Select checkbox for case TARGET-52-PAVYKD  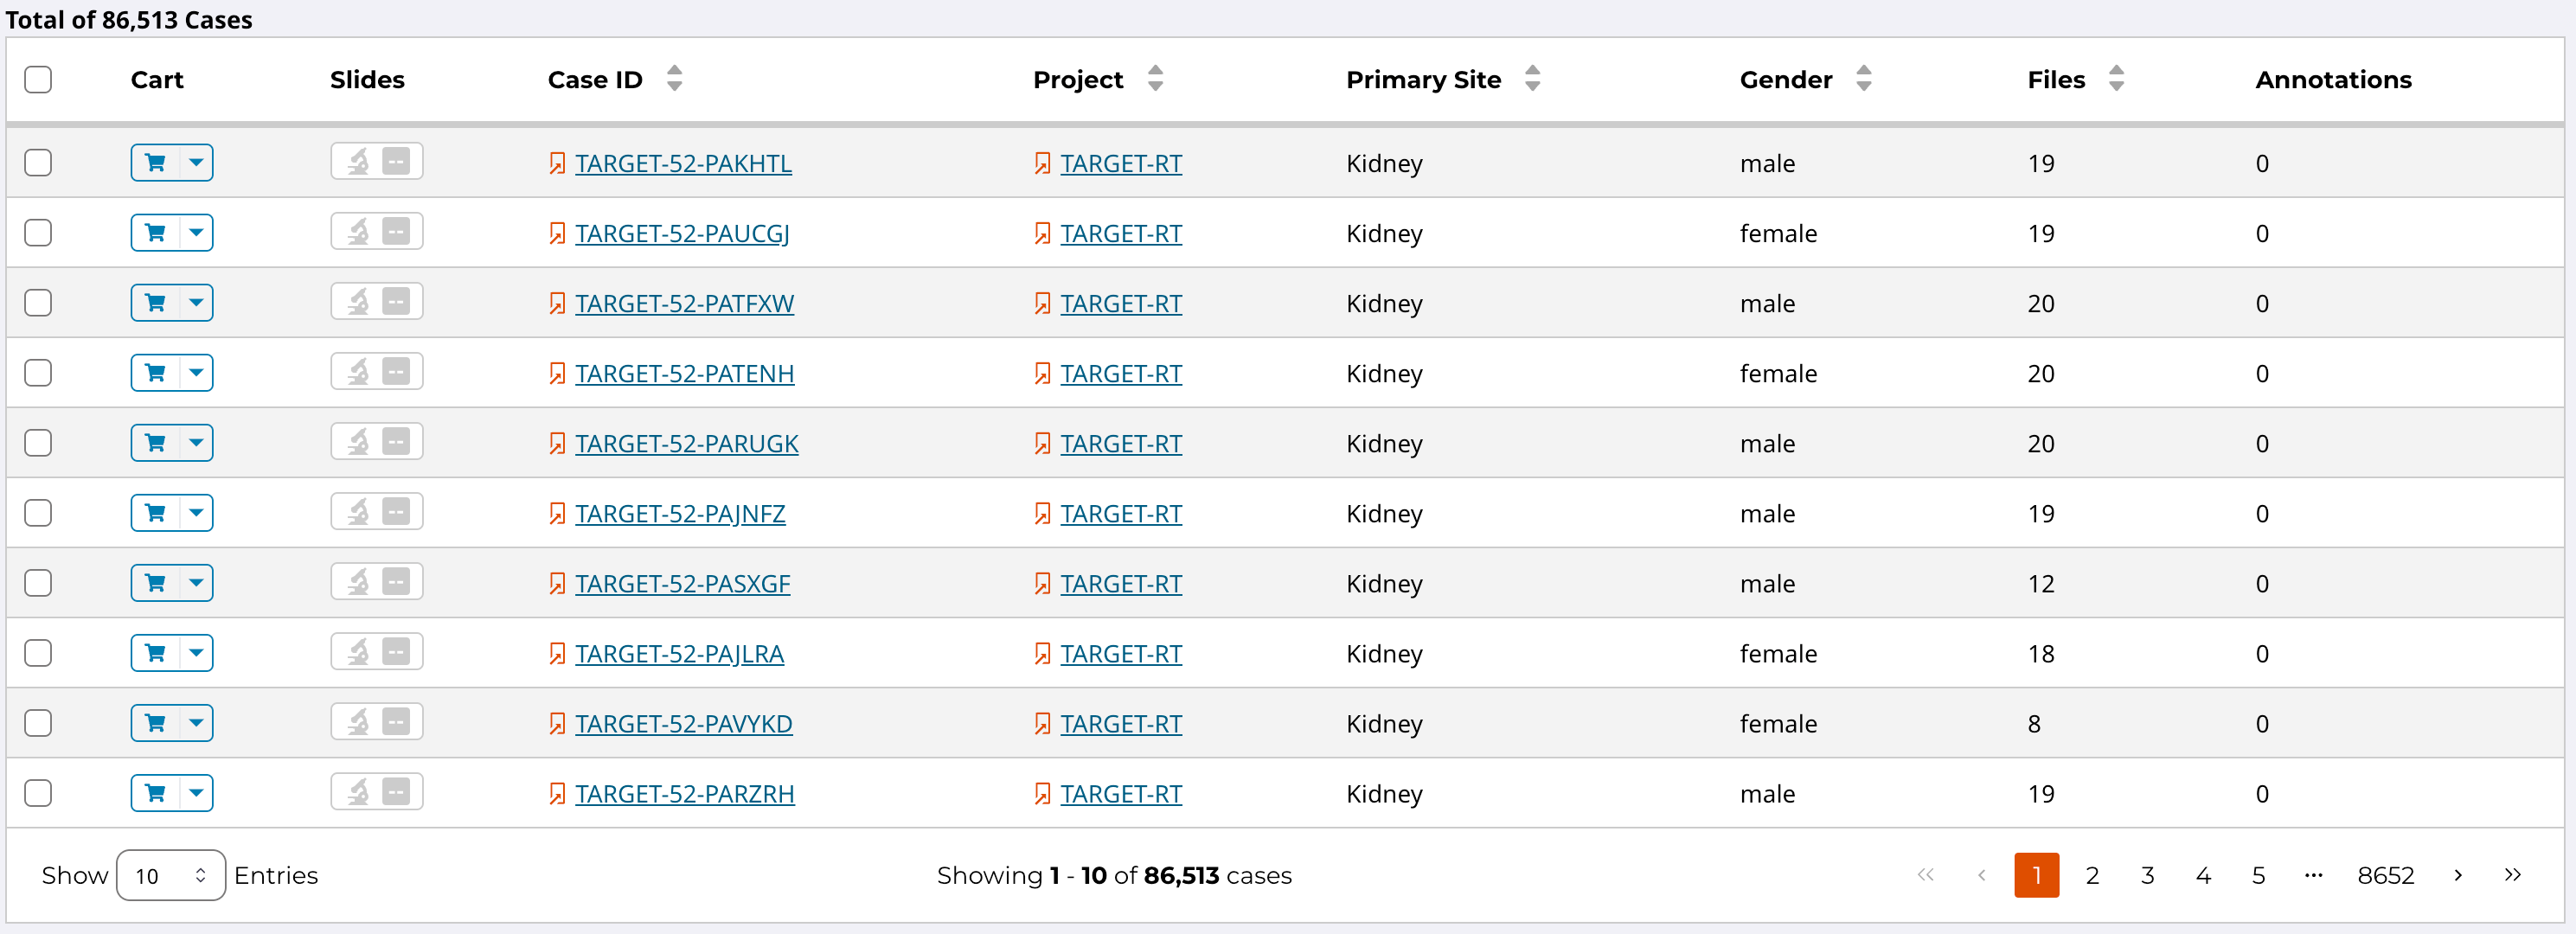38,723
